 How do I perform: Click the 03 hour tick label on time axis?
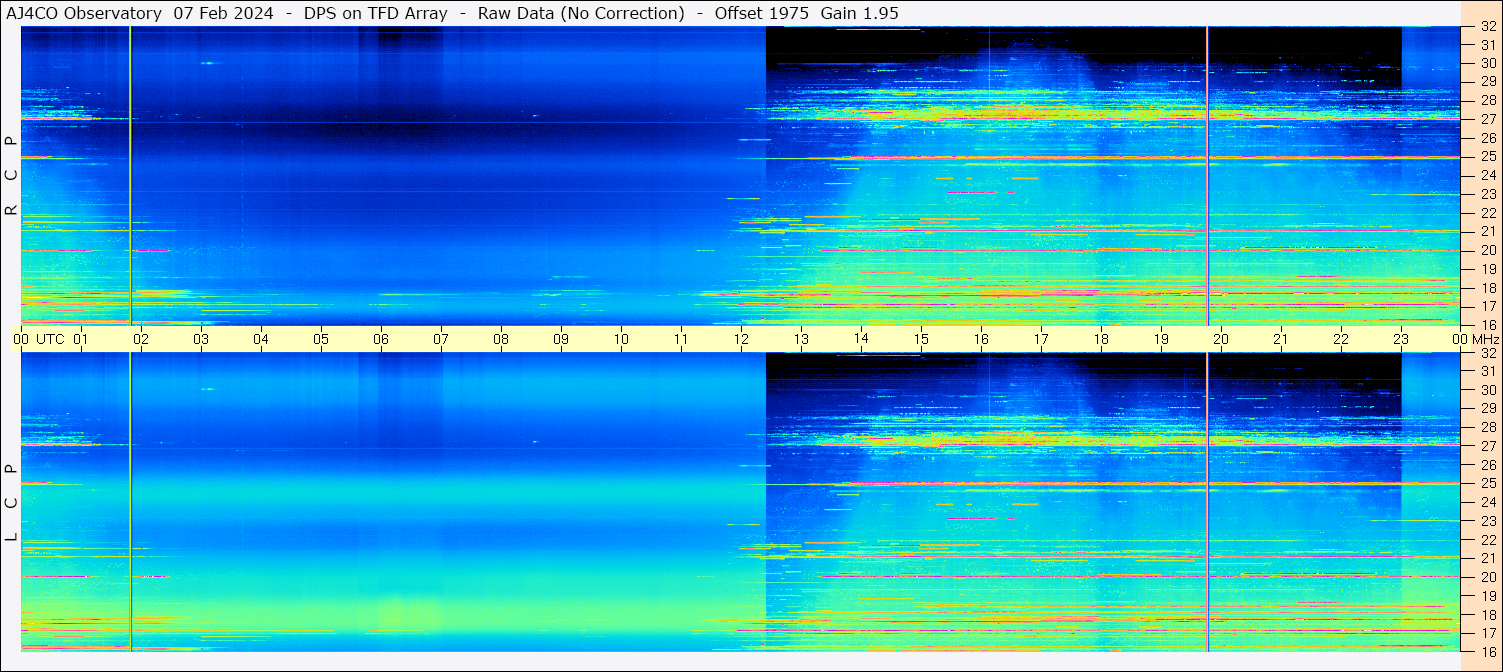tap(201, 339)
